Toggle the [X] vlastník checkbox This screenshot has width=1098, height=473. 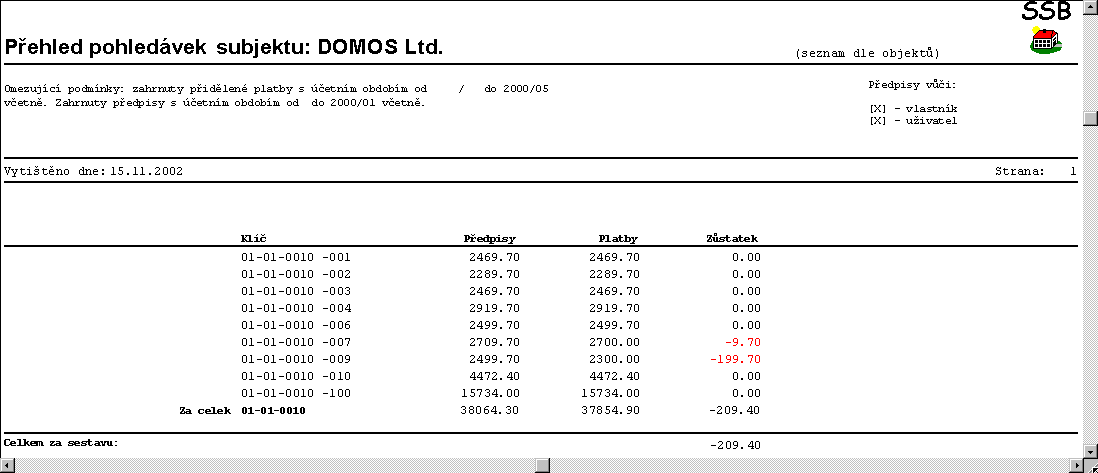(878, 109)
